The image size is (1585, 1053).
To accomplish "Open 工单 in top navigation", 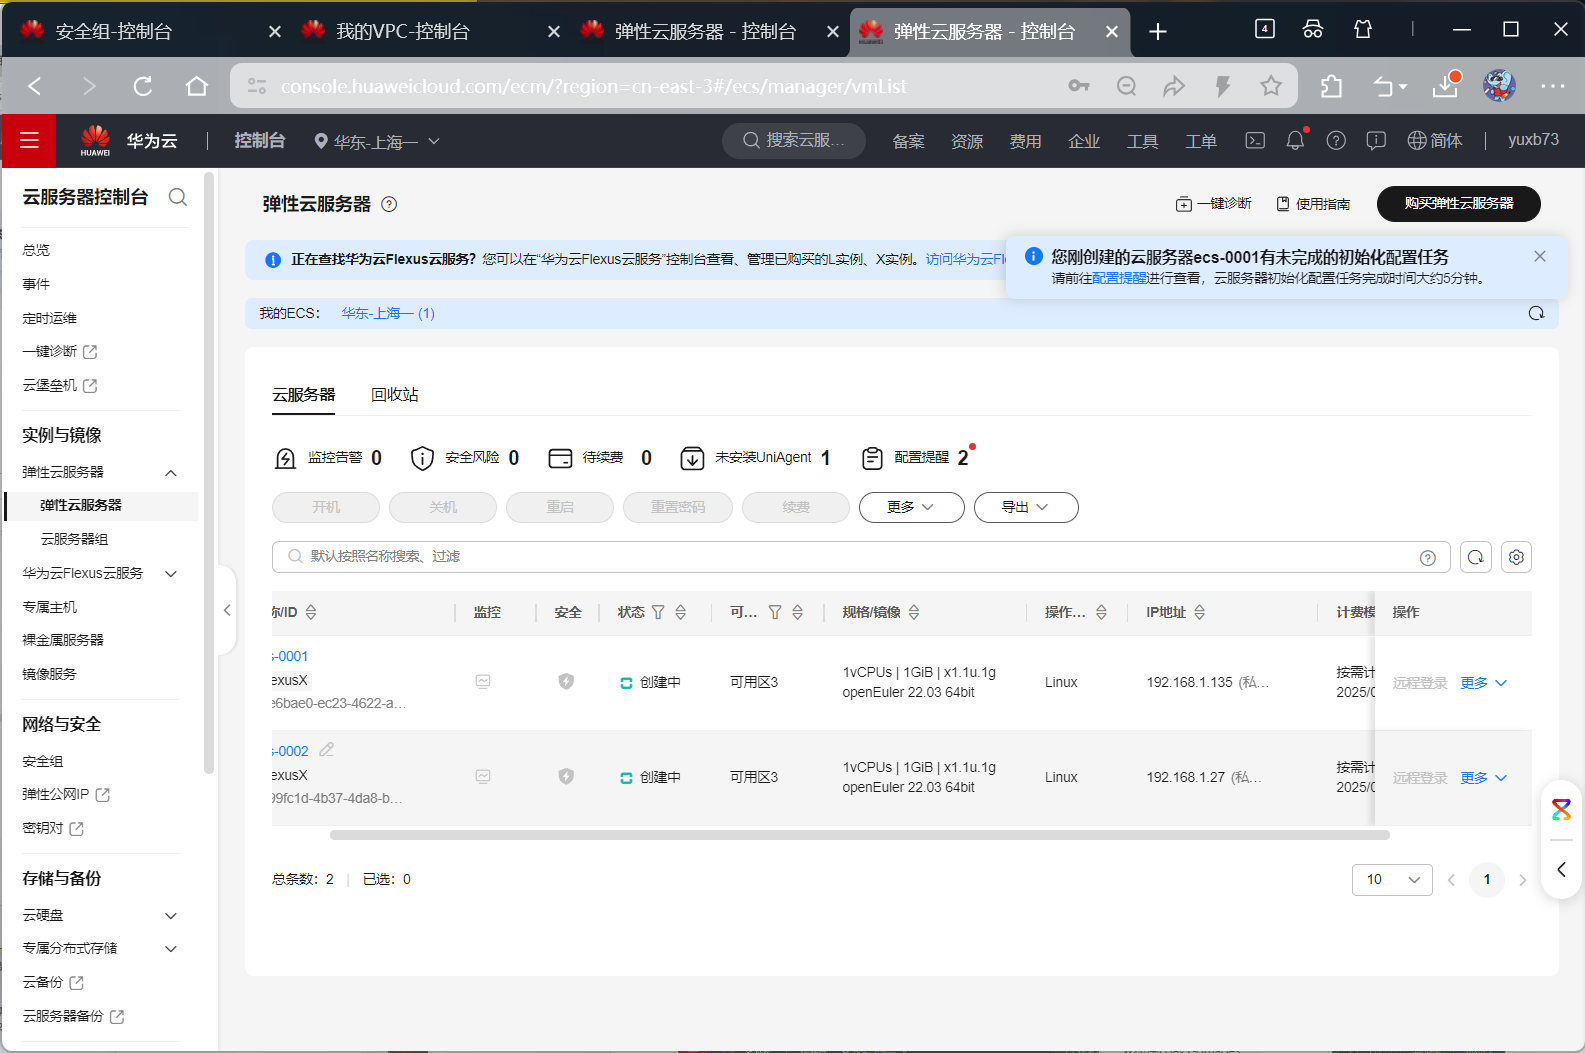I will click(1201, 141).
